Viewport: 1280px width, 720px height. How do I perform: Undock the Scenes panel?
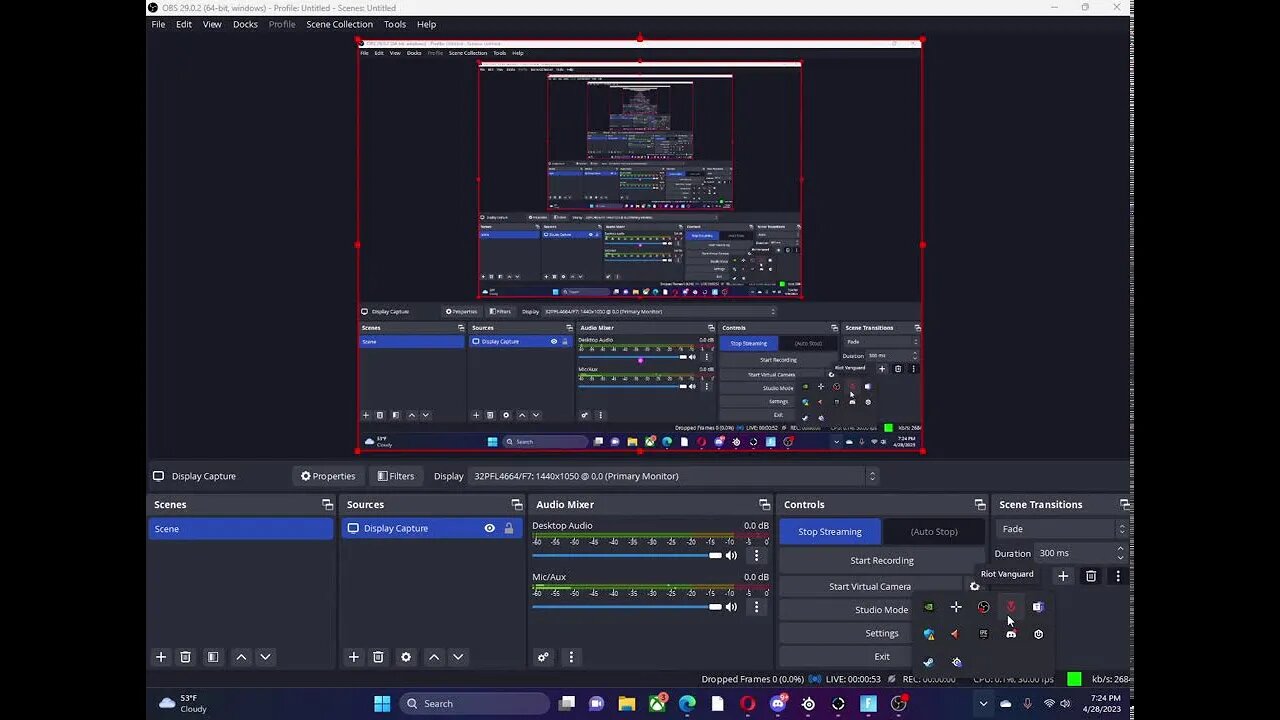click(327, 505)
